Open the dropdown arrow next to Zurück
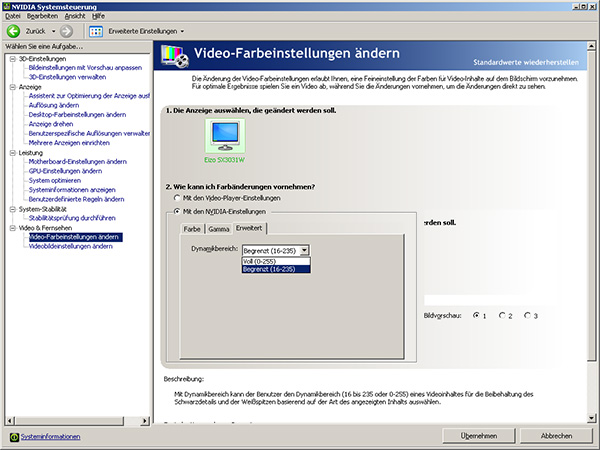This screenshot has height=450, width=600. [56, 31]
